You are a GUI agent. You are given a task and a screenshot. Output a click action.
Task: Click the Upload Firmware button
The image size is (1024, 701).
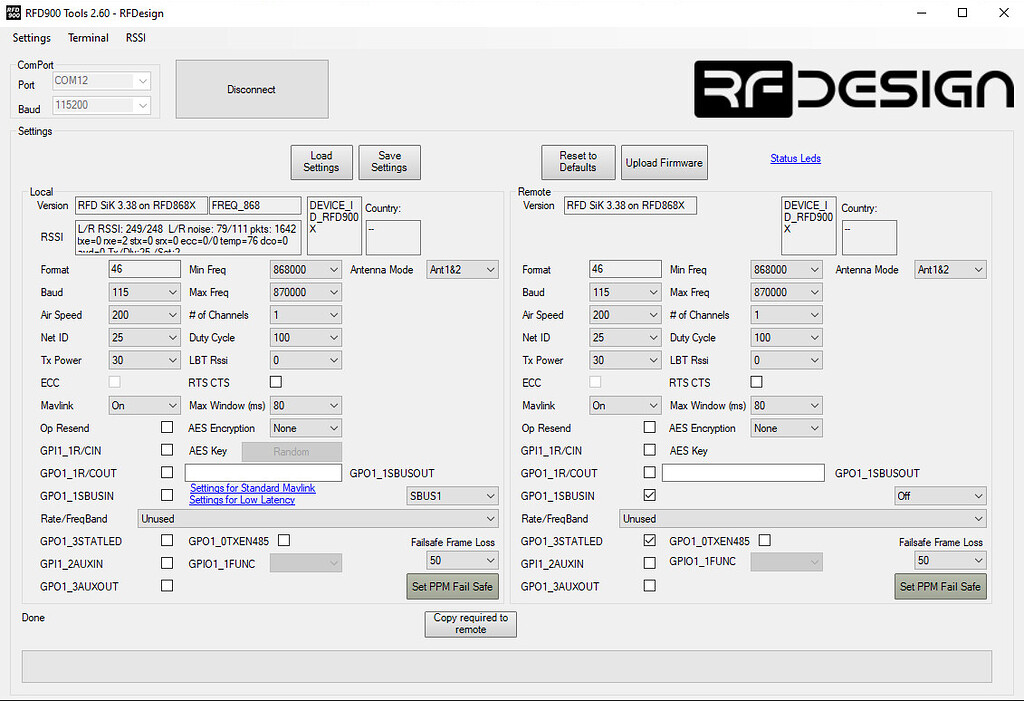[664, 161]
